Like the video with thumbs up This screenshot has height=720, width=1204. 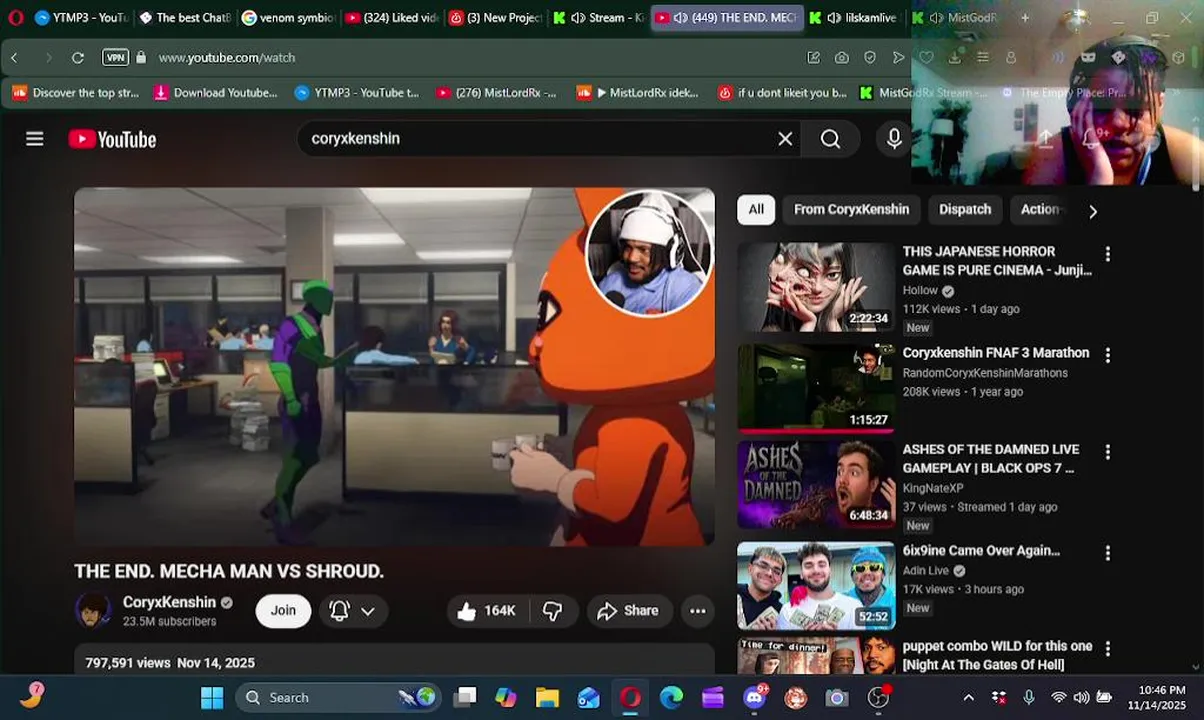[x=487, y=611]
